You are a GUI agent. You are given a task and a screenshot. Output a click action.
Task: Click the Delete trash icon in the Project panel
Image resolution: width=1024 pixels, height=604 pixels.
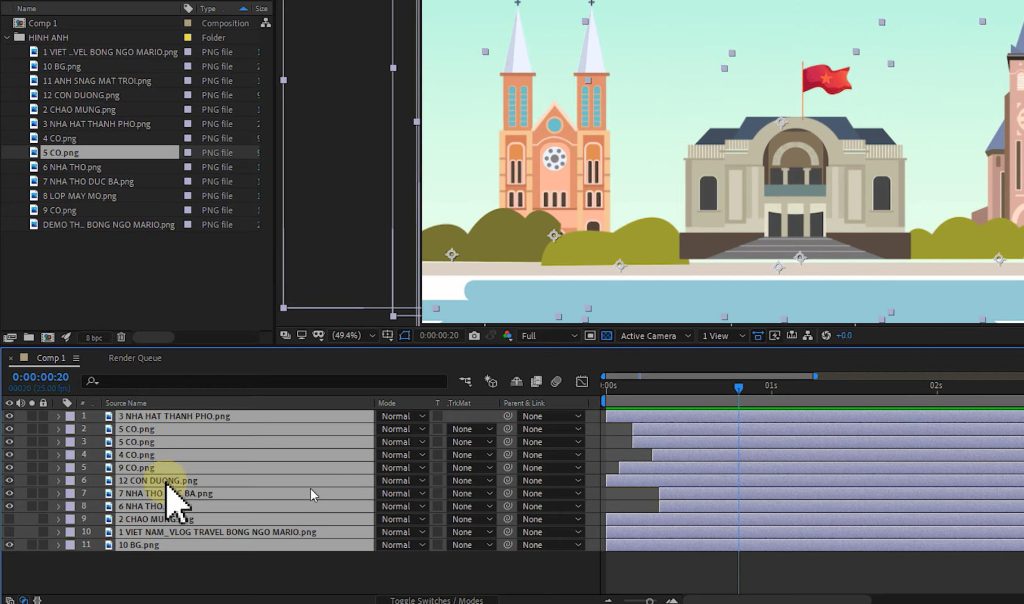pos(121,337)
